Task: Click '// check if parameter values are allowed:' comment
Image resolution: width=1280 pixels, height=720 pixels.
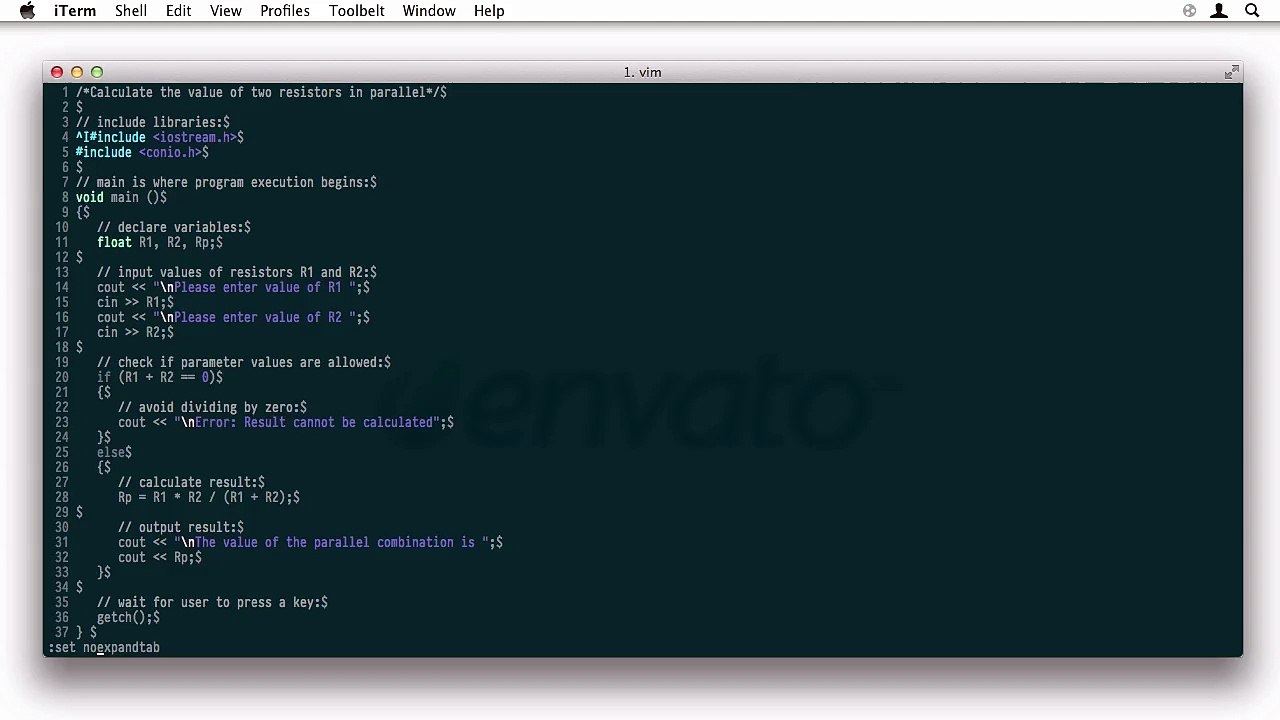Action: (x=241, y=362)
